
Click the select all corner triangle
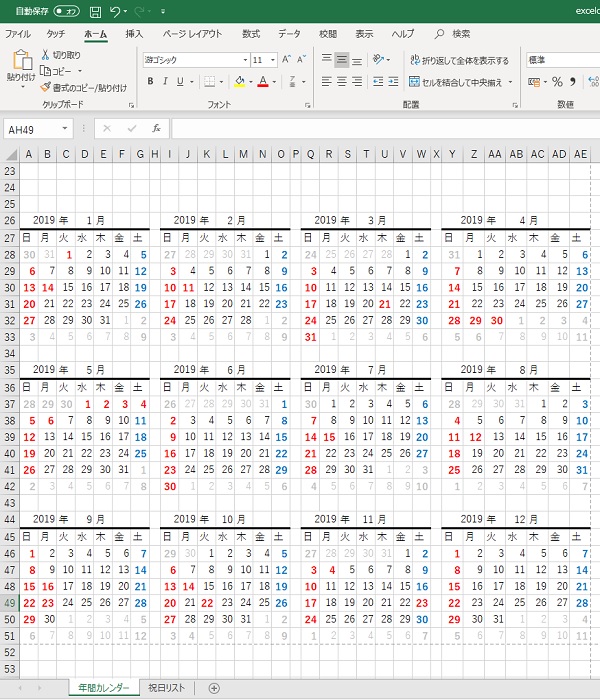pyautogui.click(x=11, y=154)
